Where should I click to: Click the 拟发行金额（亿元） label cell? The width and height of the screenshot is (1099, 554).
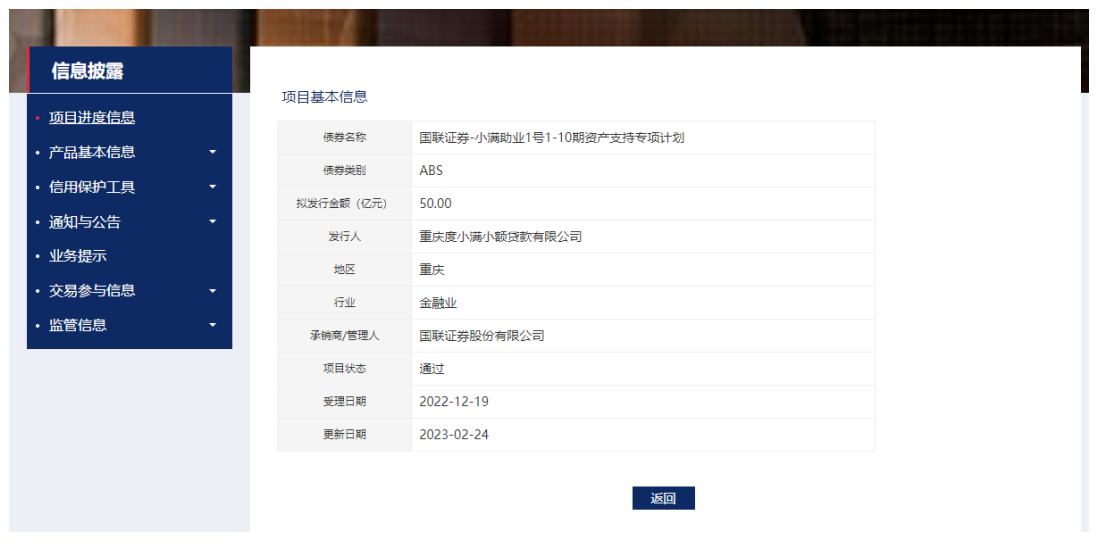point(344,203)
